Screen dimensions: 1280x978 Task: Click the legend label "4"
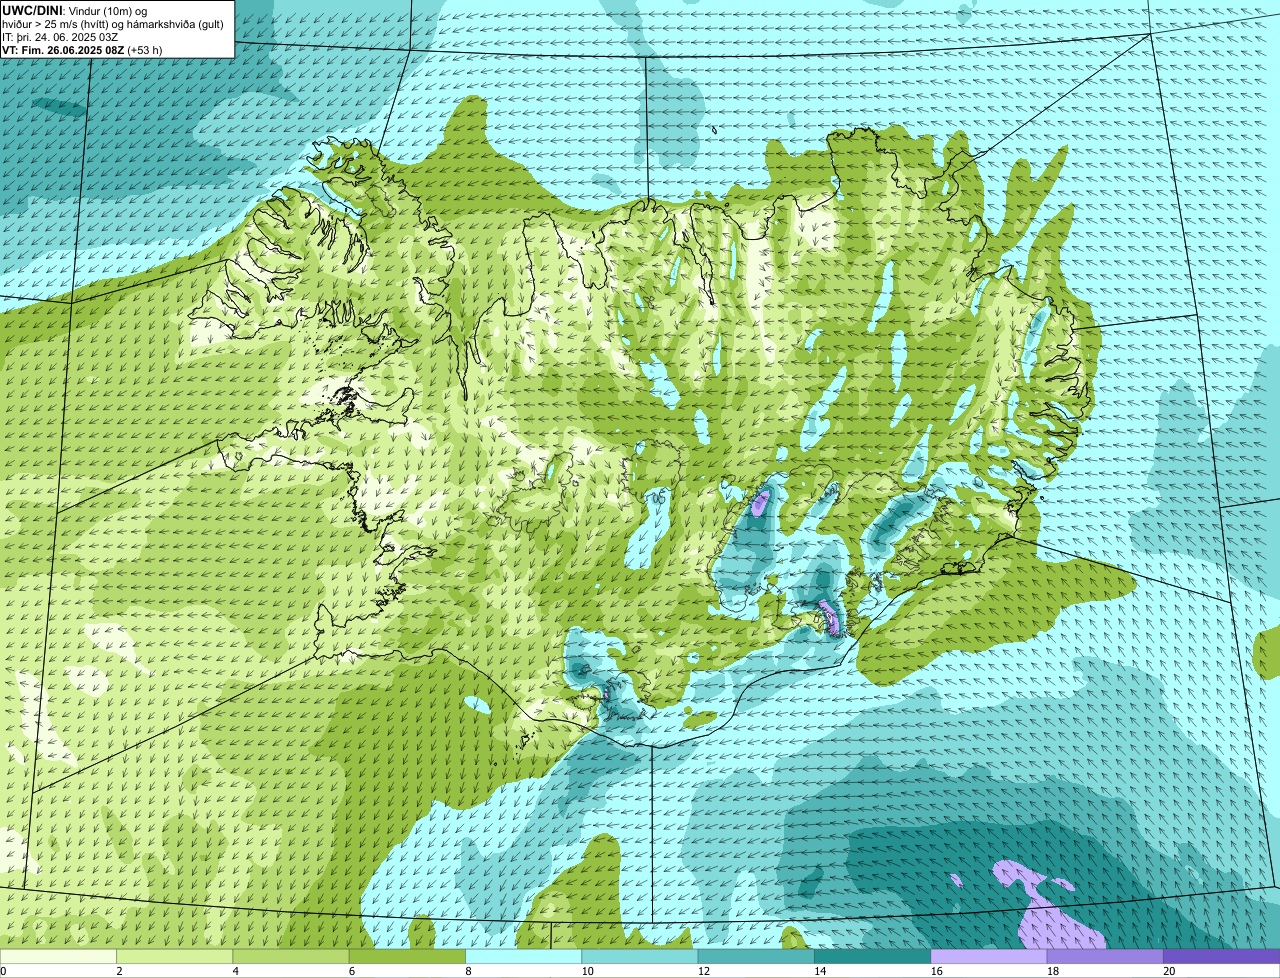(x=236, y=971)
